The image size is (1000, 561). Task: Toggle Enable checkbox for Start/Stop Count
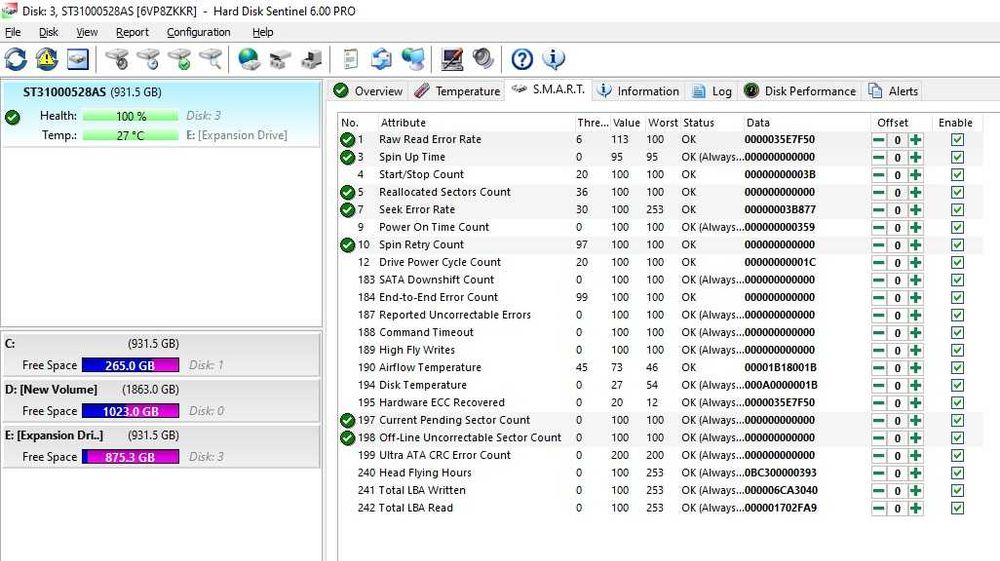pyautogui.click(x=957, y=175)
